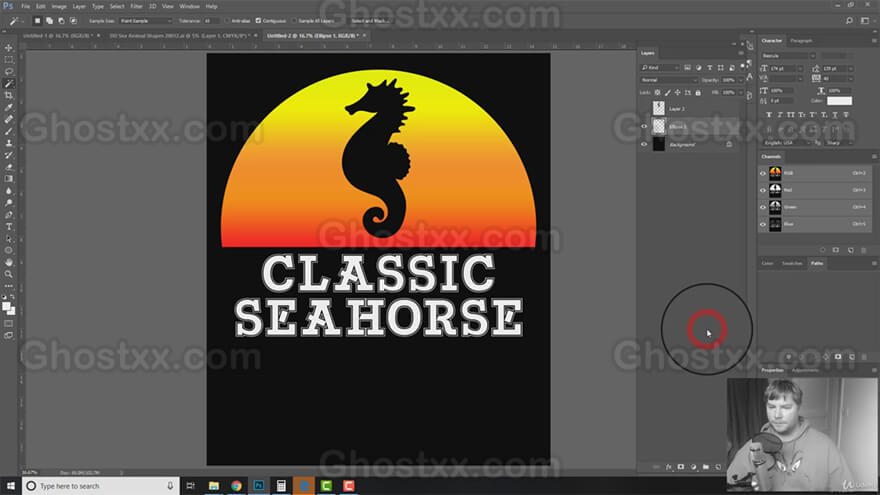The height and width of the screenshot is (495, 880).
Task: Select the Crop tool
Action: point(8,95)
